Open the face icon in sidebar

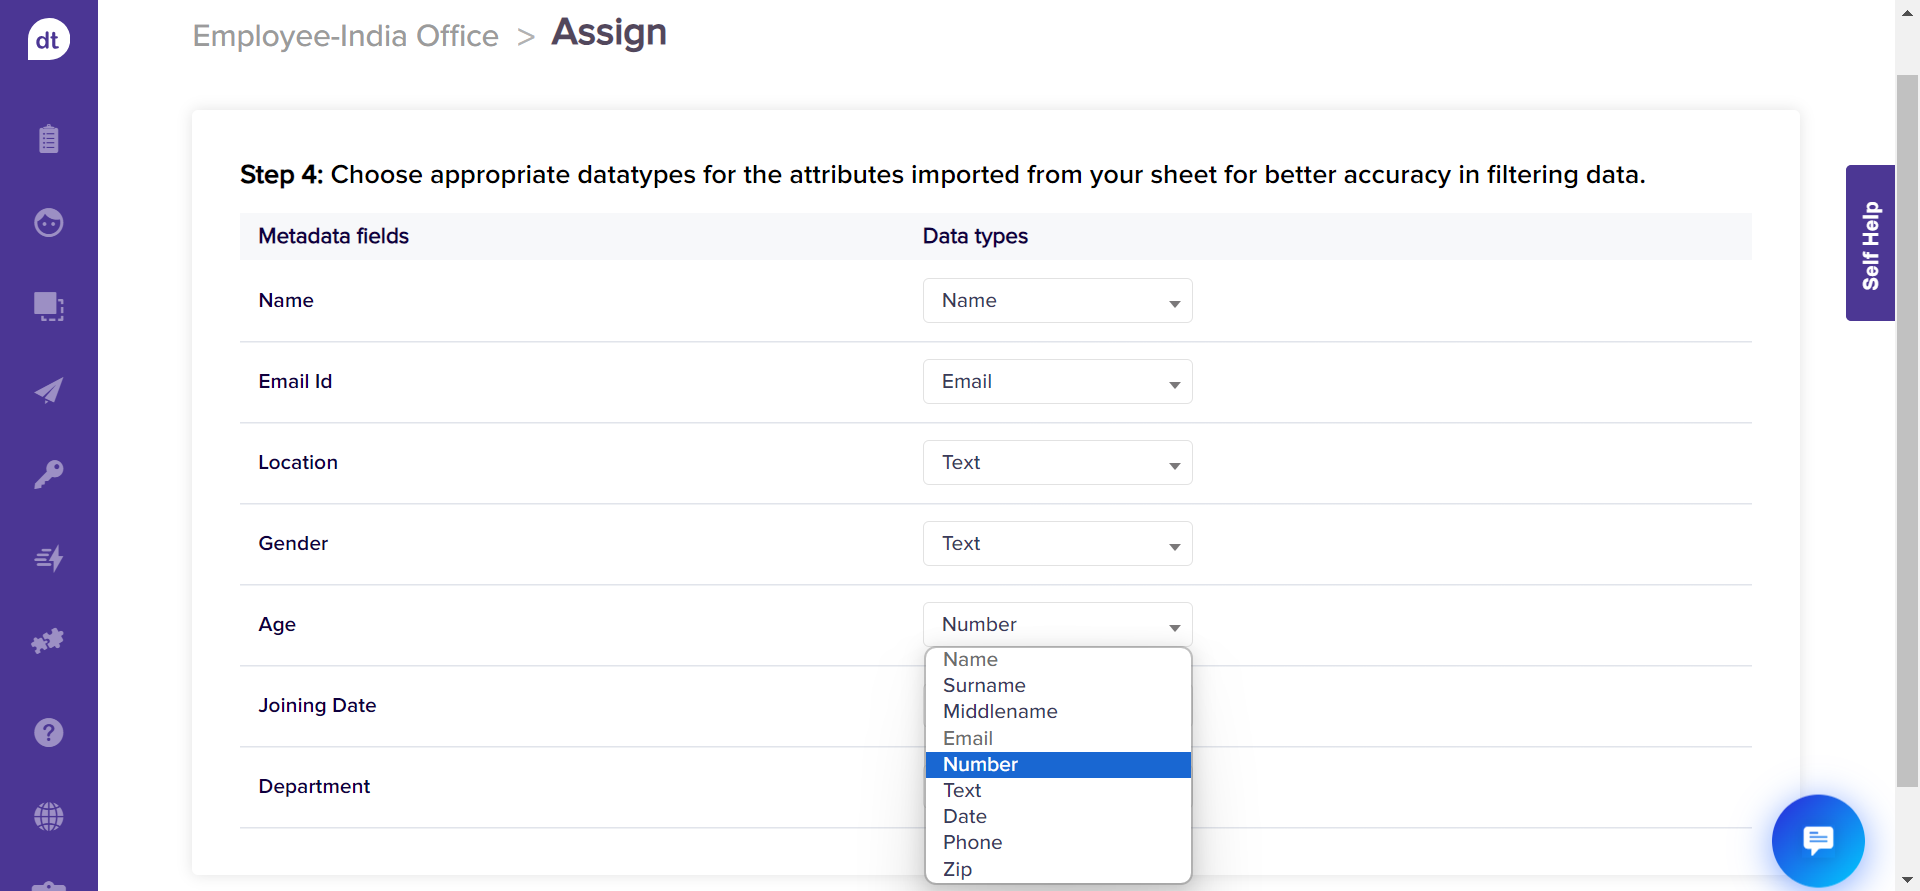(x=48, y=222)
